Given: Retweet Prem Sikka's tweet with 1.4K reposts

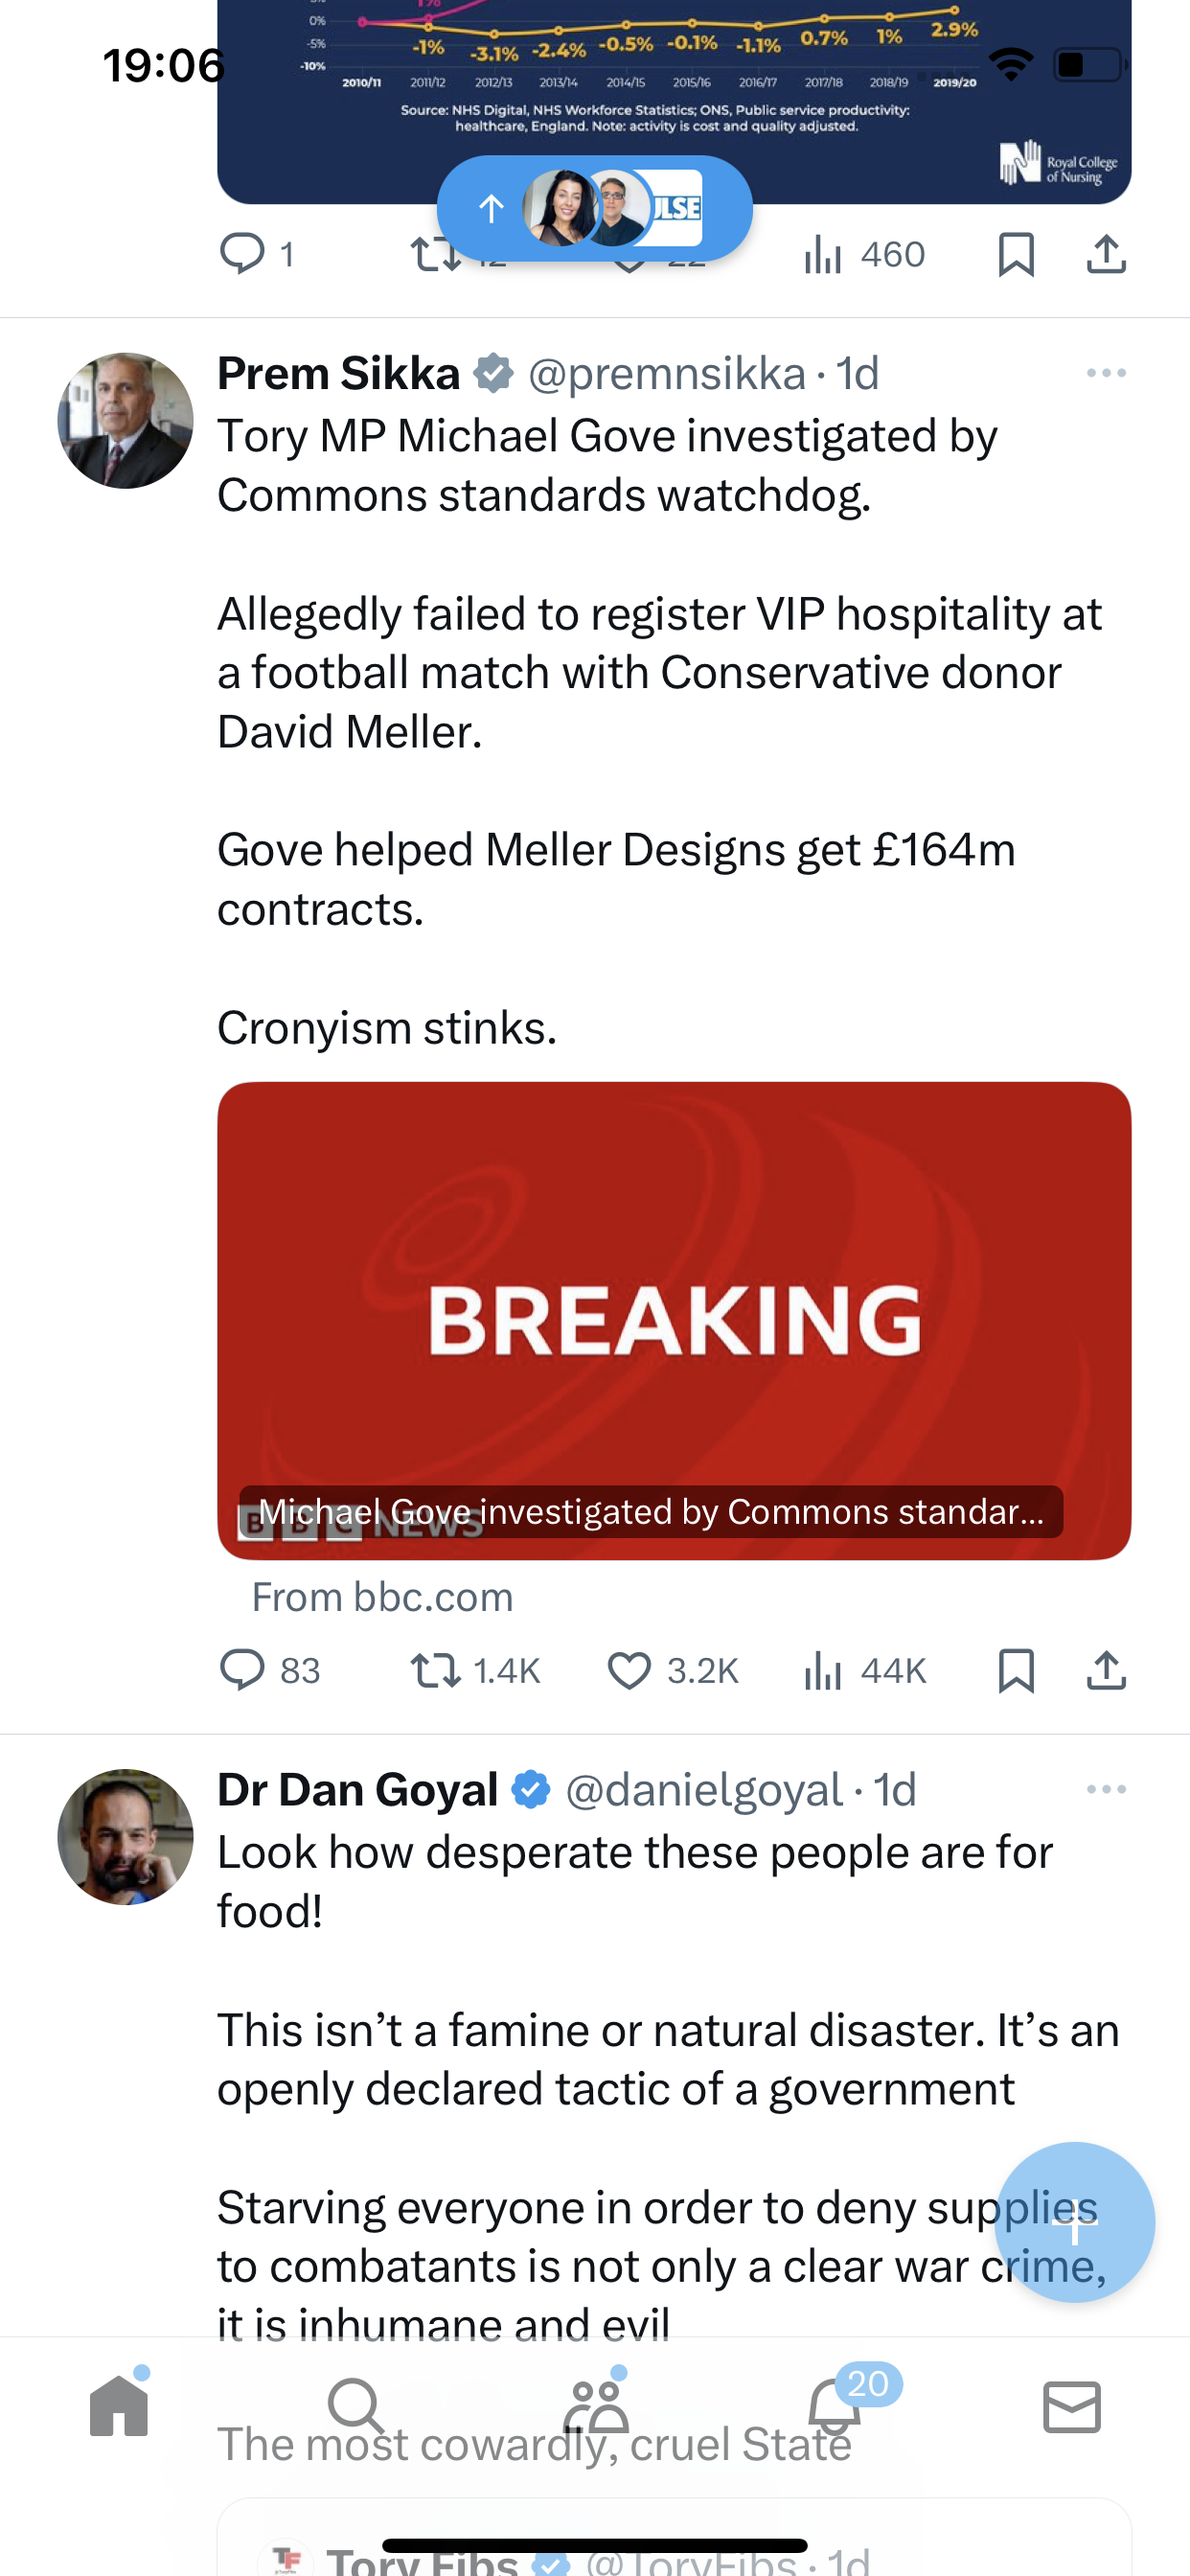Looking at the screenshot, I should (475, 1670).
